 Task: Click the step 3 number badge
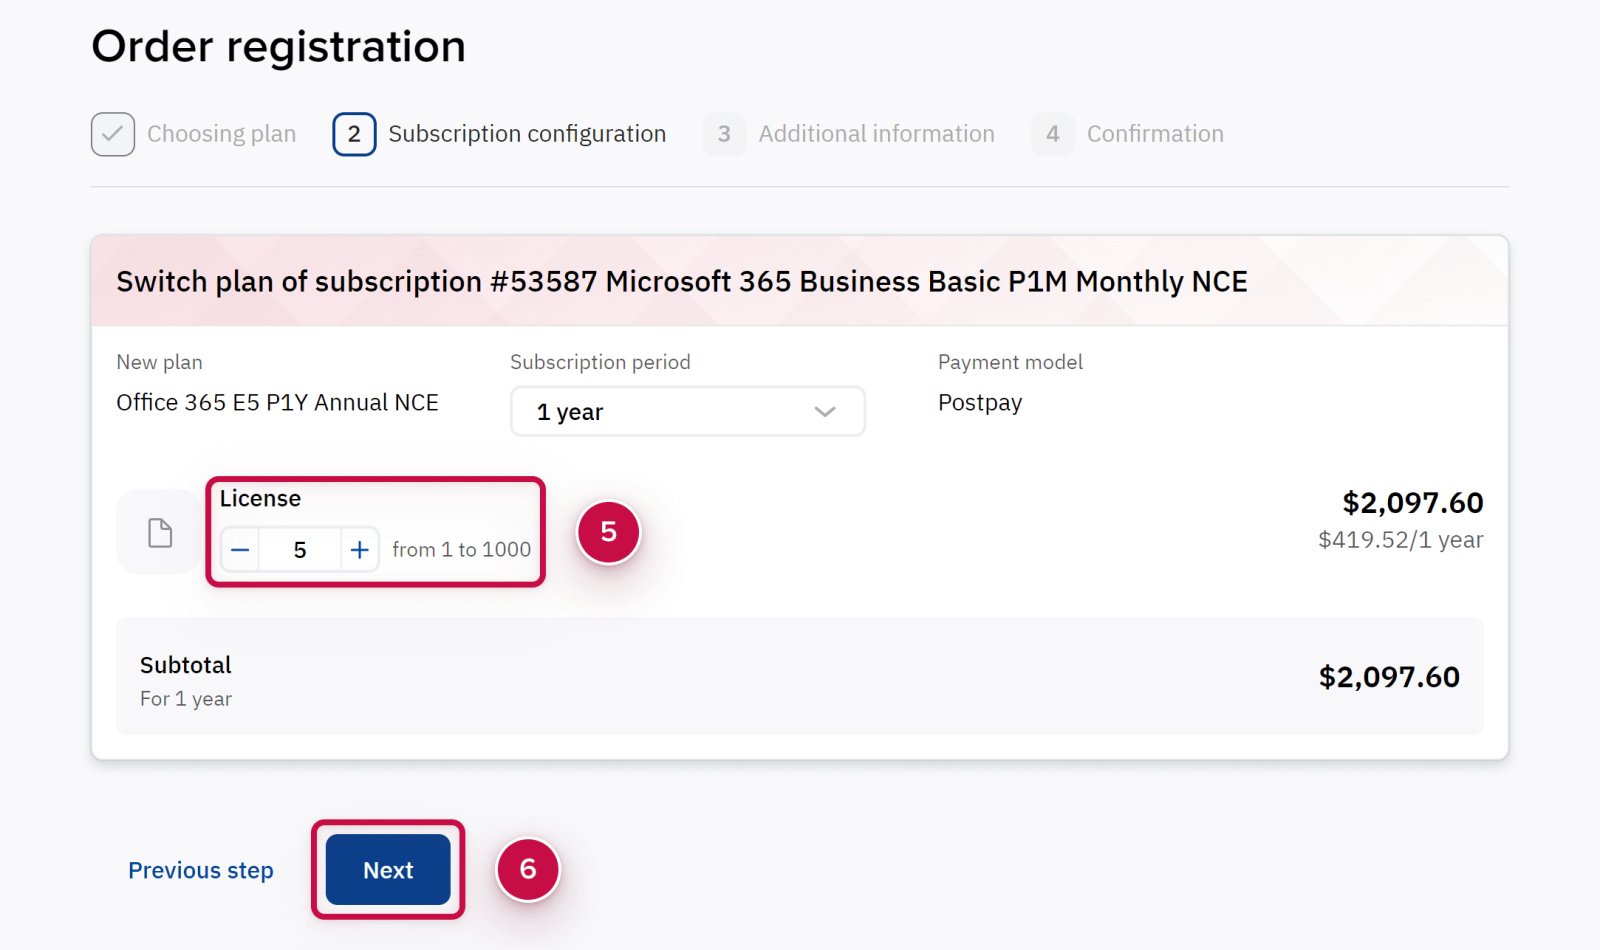click(724, 134)
